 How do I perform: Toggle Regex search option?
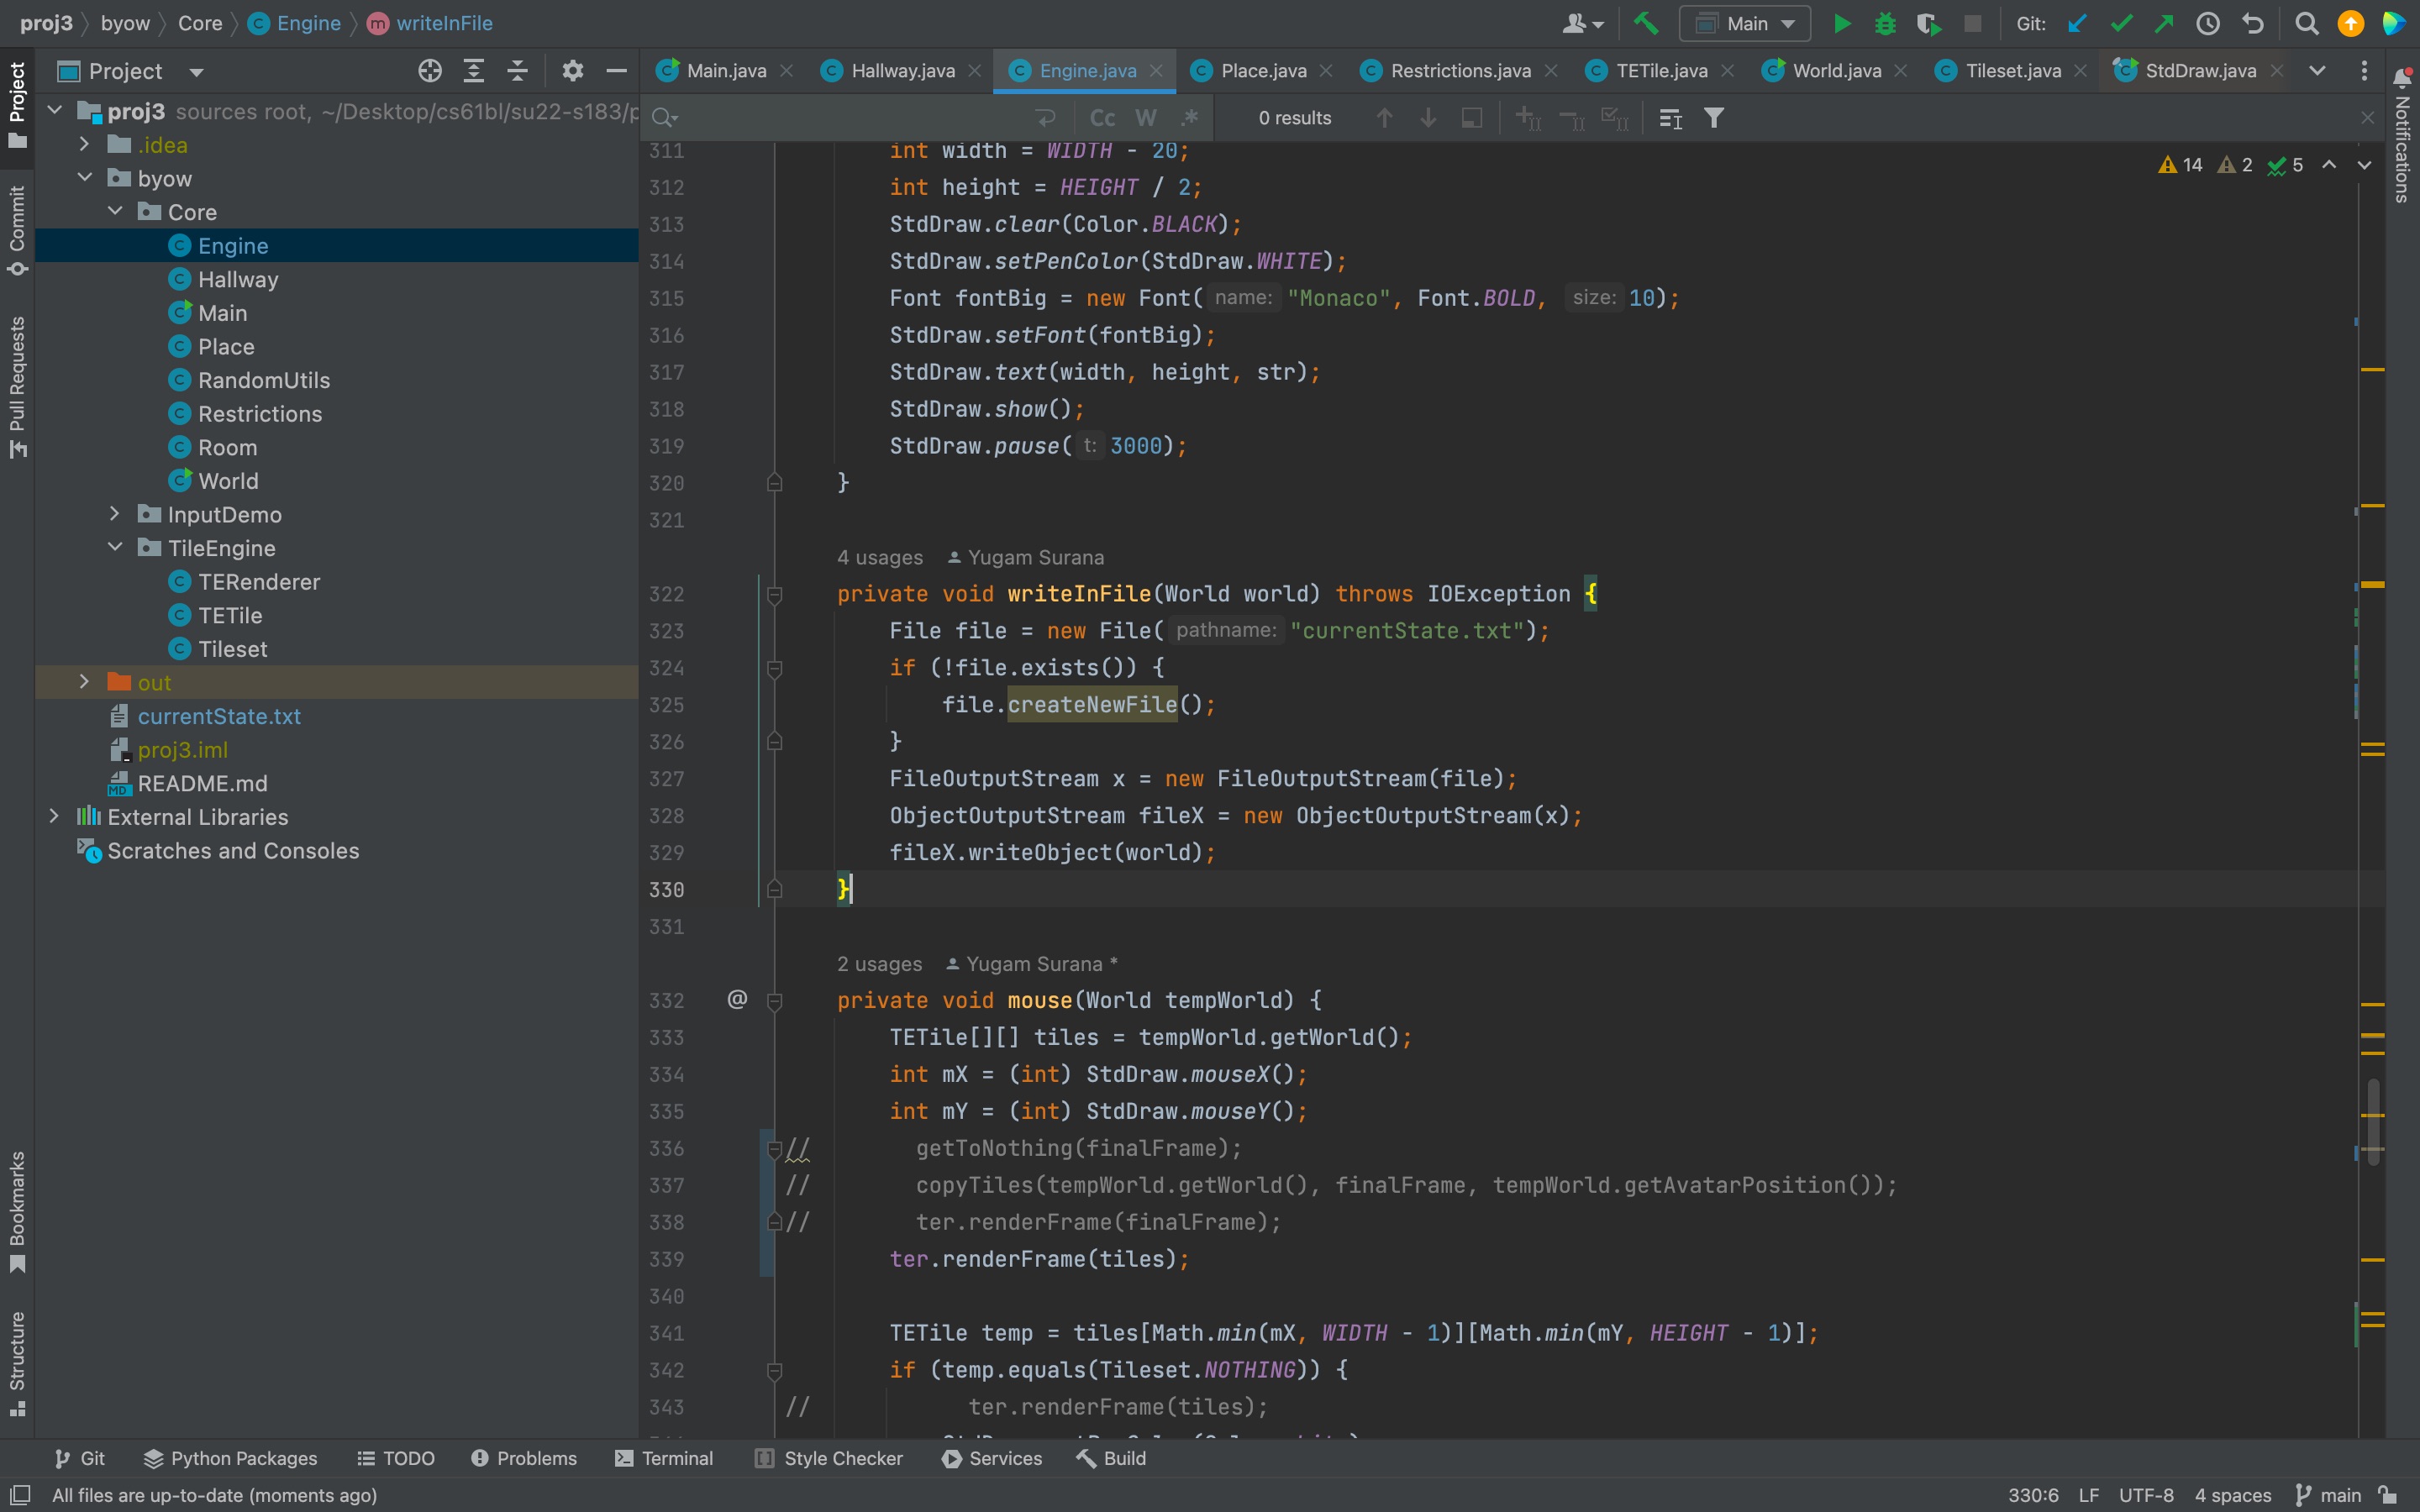click(1189, 118)
